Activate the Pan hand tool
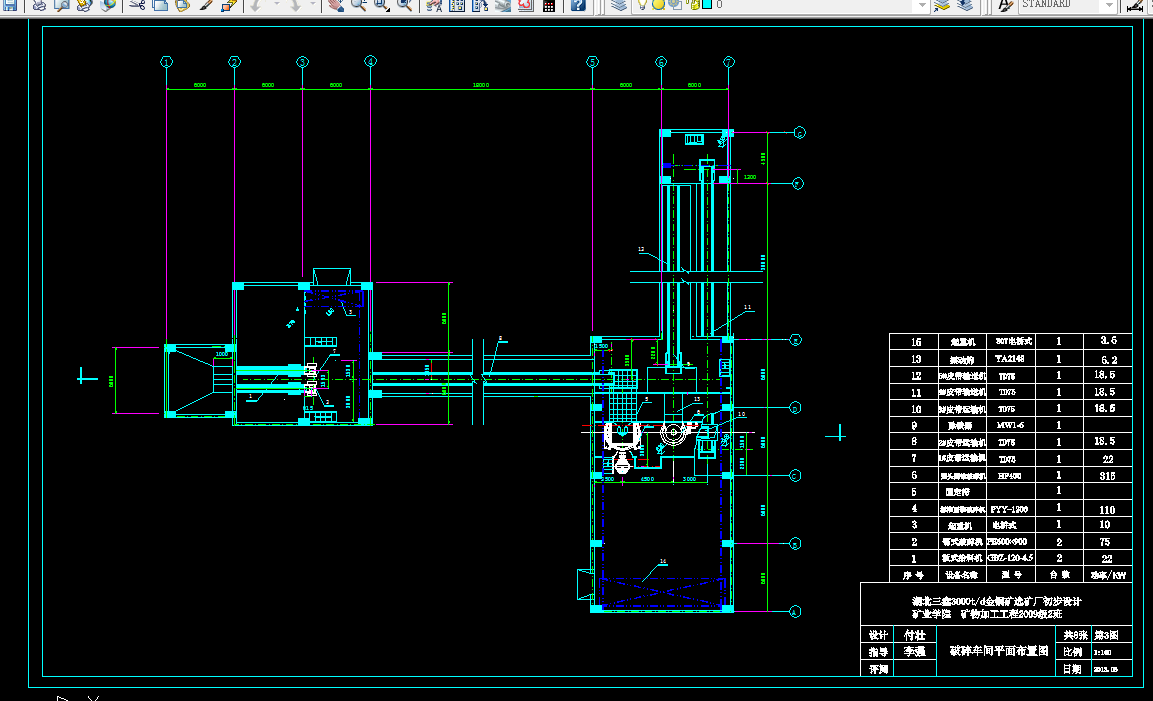 click(335, 5)
